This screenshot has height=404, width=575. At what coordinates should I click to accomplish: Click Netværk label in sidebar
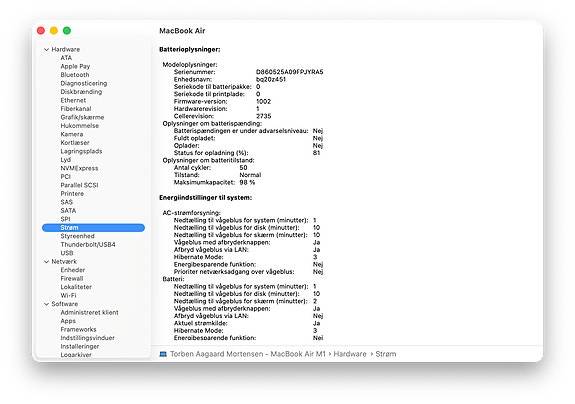click(x=64, y=261)
